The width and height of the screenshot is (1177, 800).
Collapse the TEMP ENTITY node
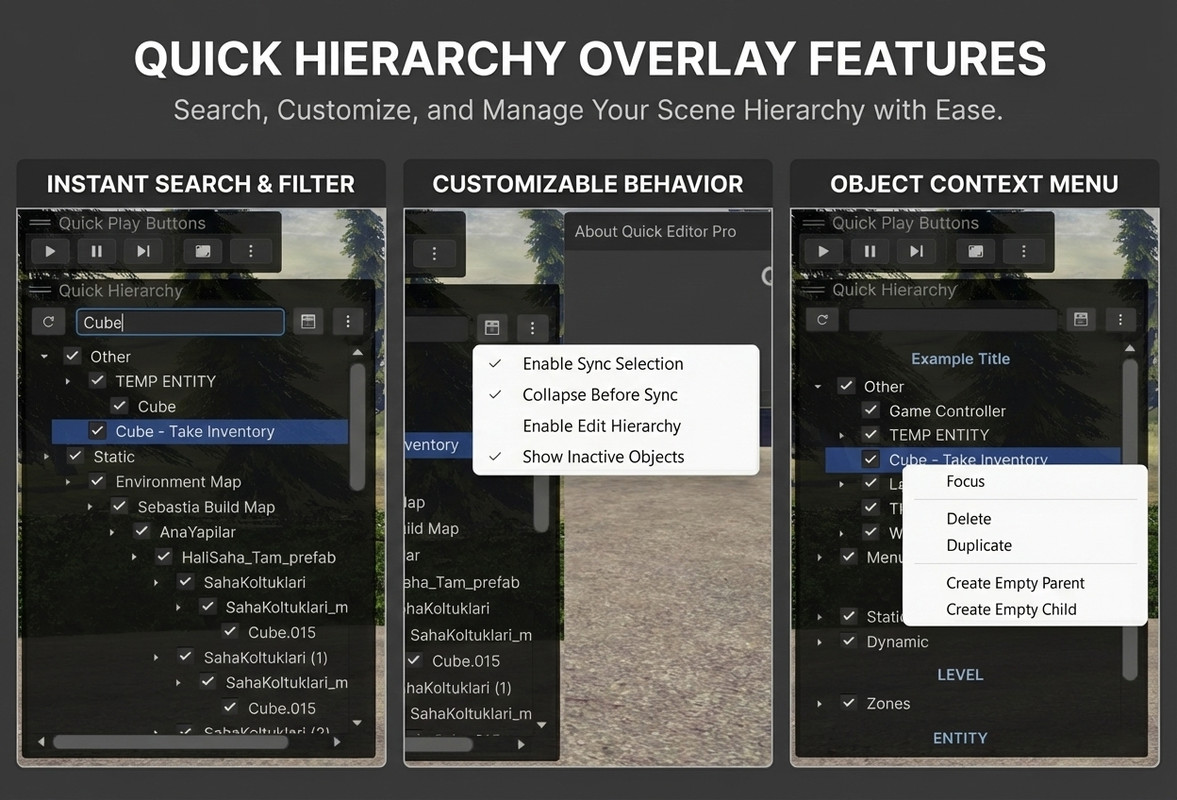[x=68, y=381]
